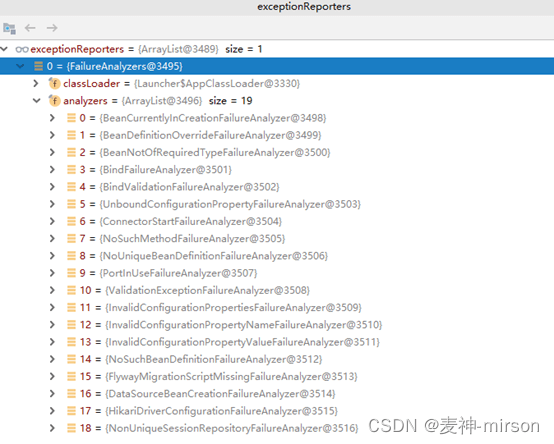Image resolution: width=554 pixels, height=444 pixels.
Task: Select the ValidationExceptionFailureAnalyzer@3508 row
Action: tap(277, 290)
